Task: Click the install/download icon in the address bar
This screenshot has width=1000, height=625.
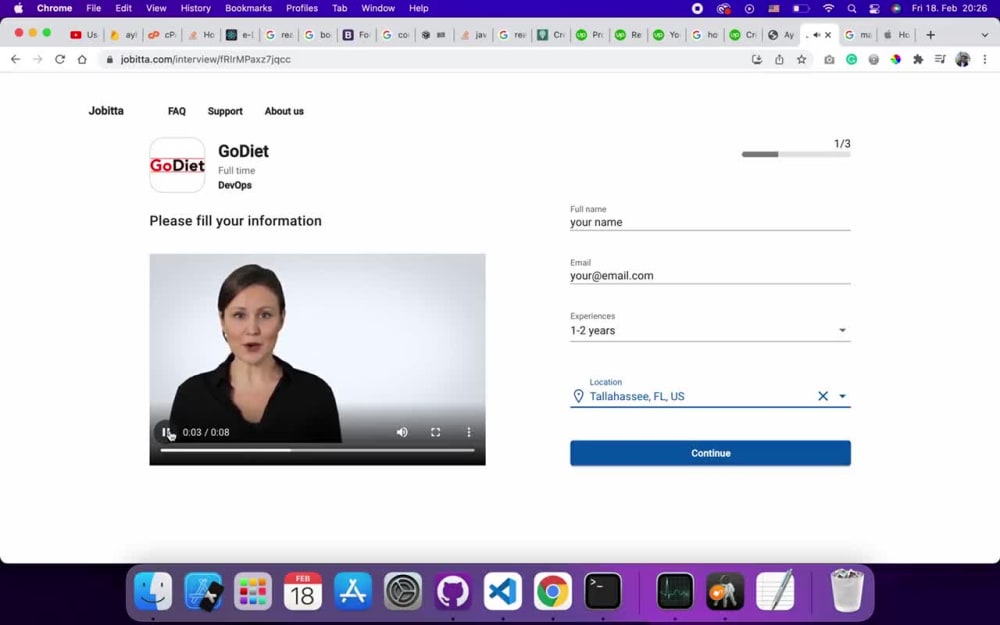Action: click(757, 59)
